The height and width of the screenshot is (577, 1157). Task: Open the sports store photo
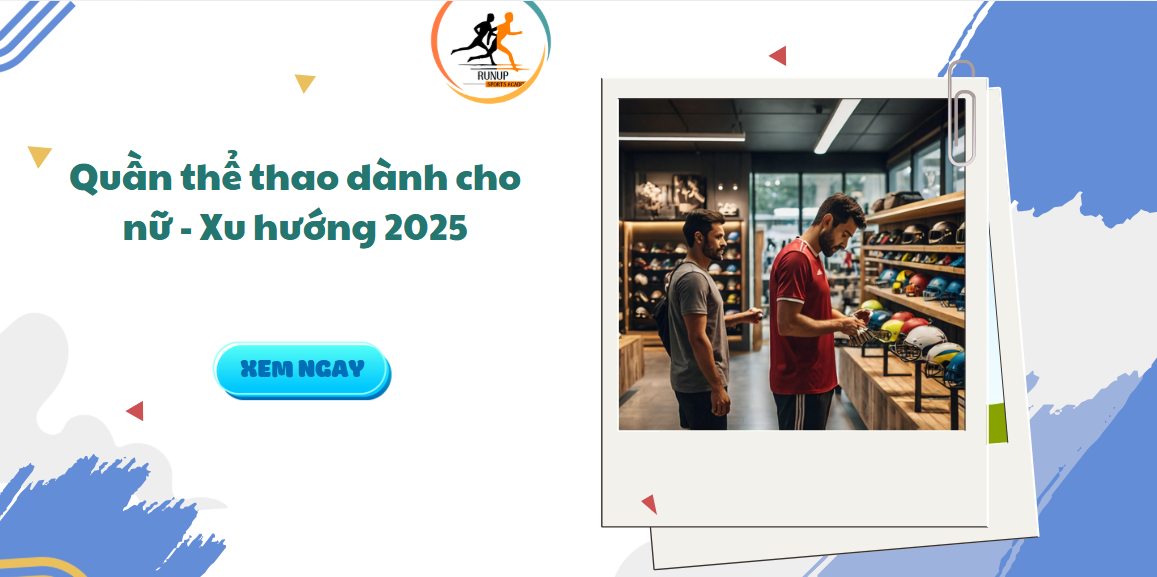792,264
